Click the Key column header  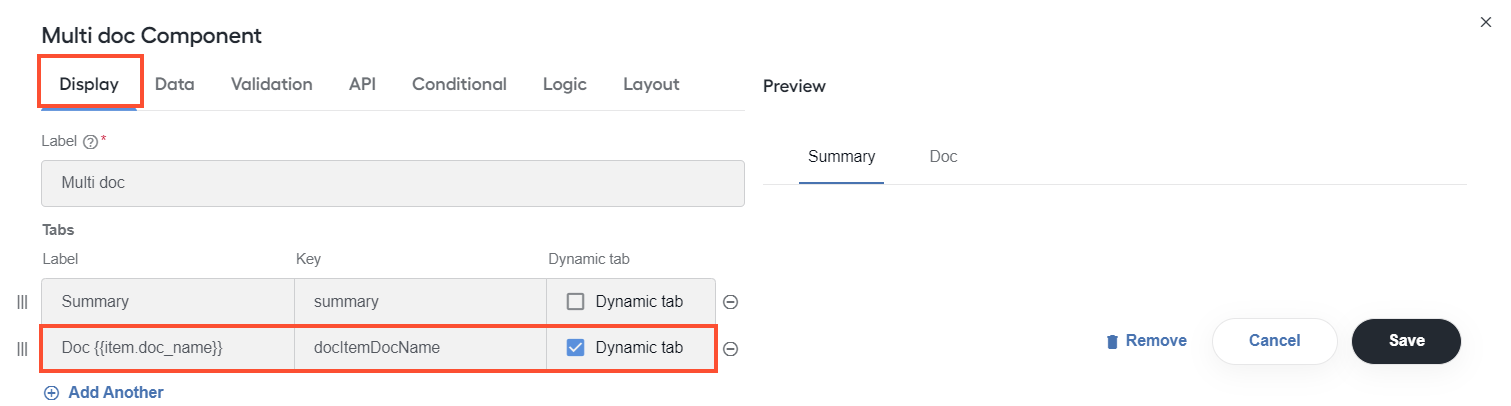pyautogui.click(x=308, y=259)
